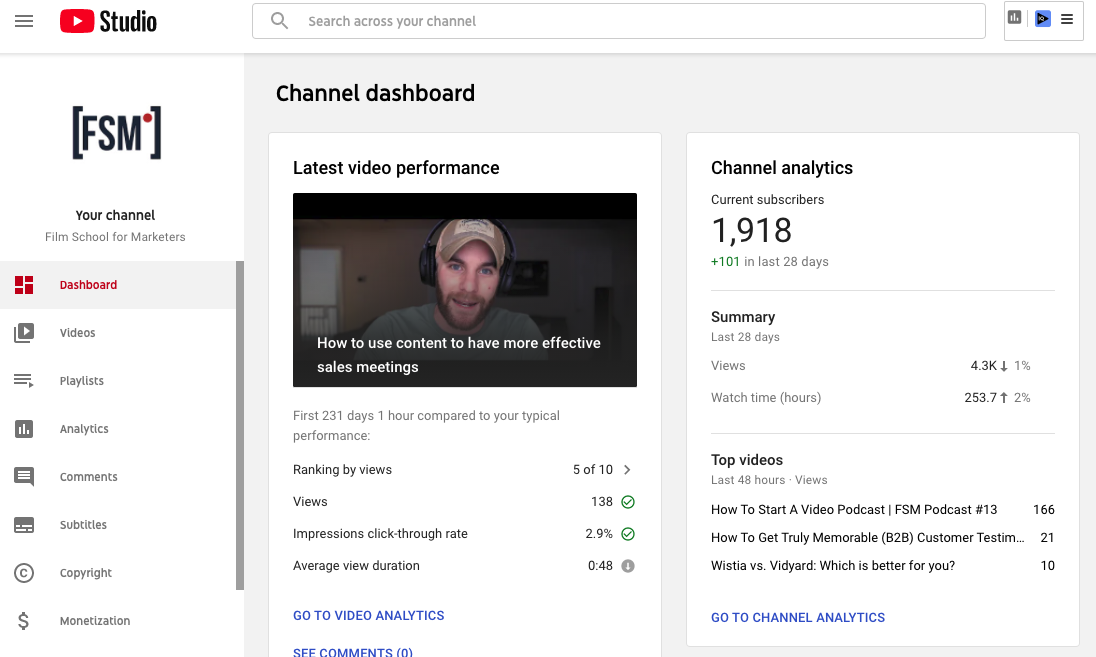Screen dimensions: 1096x657
Task: Click the Top videos heading
Action: point(747,460)
